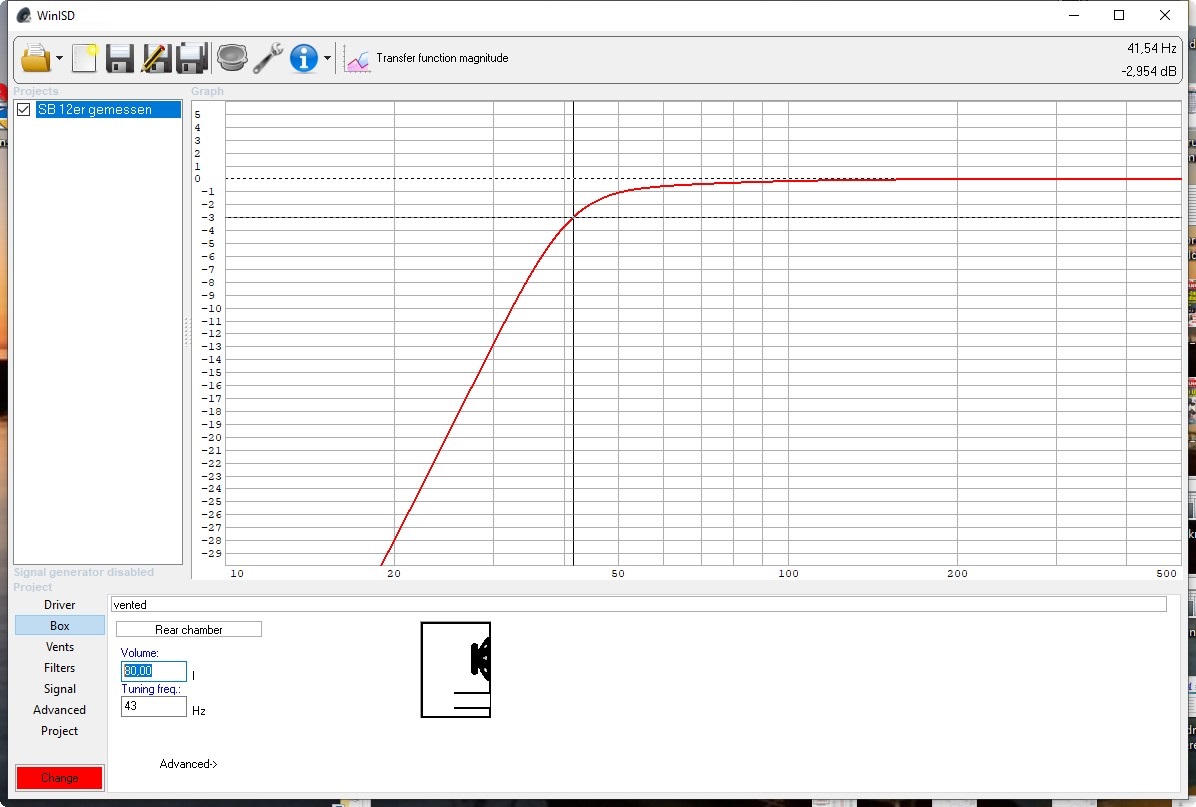Open the Project tab

tap(59, 731)
